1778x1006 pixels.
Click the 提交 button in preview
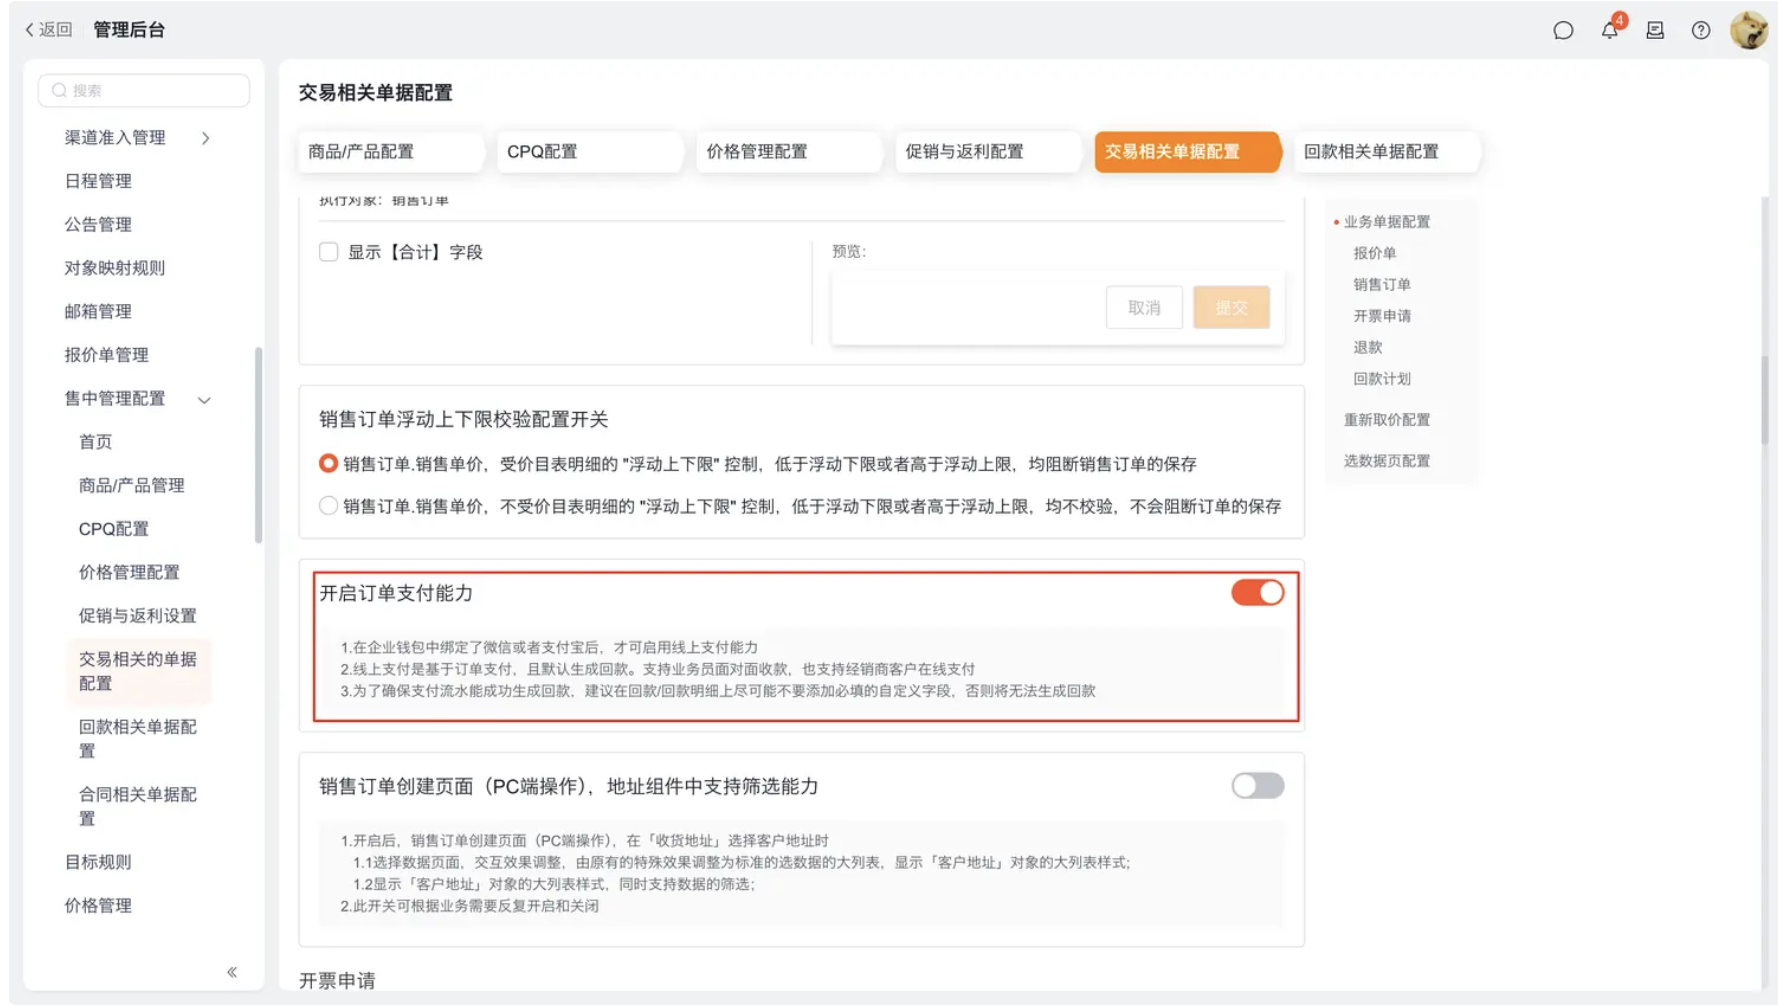tap(1231, 308)
